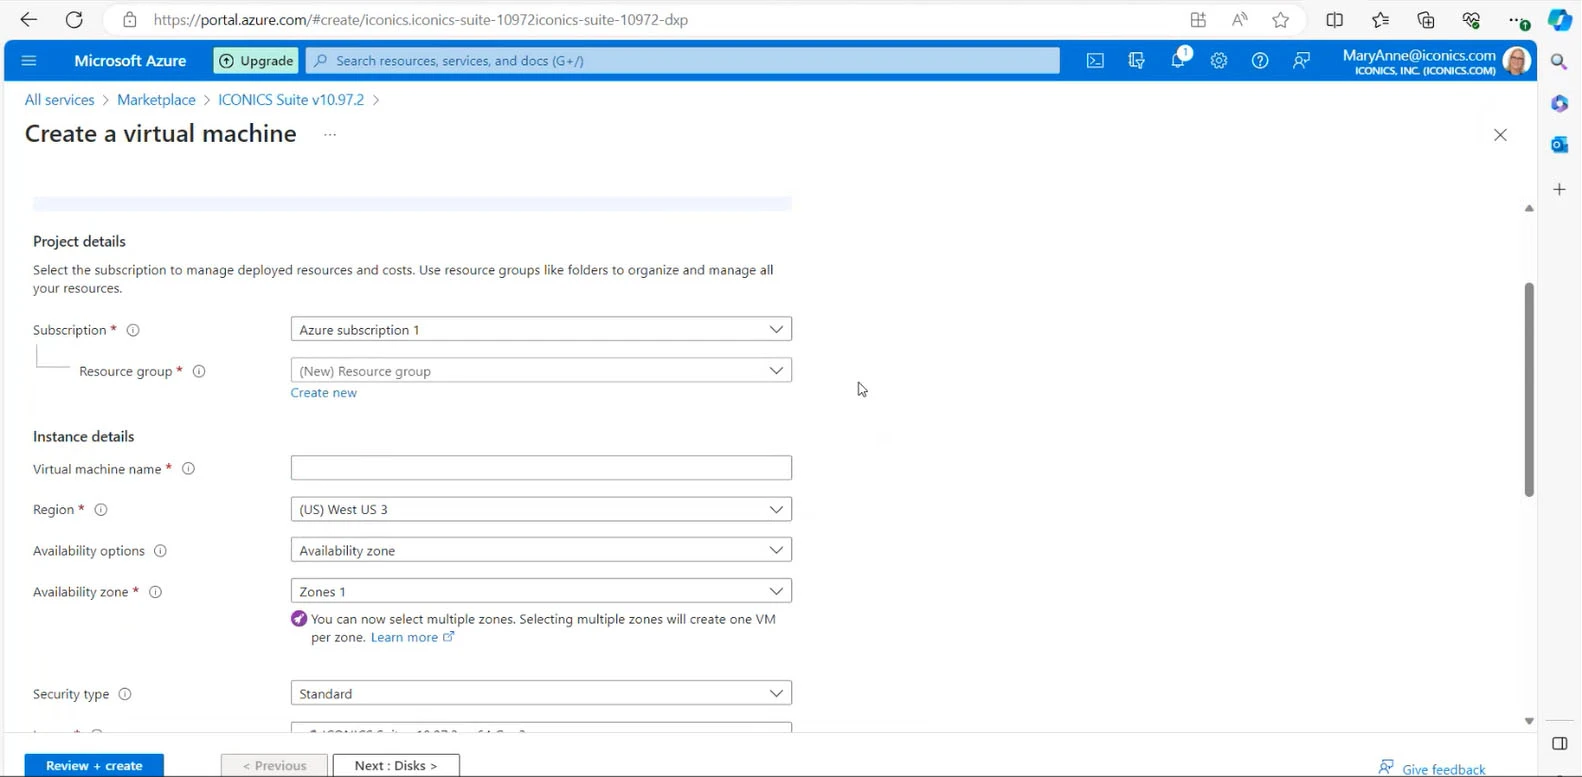Click the info icon beside Virtual machine name

[188, 469]
